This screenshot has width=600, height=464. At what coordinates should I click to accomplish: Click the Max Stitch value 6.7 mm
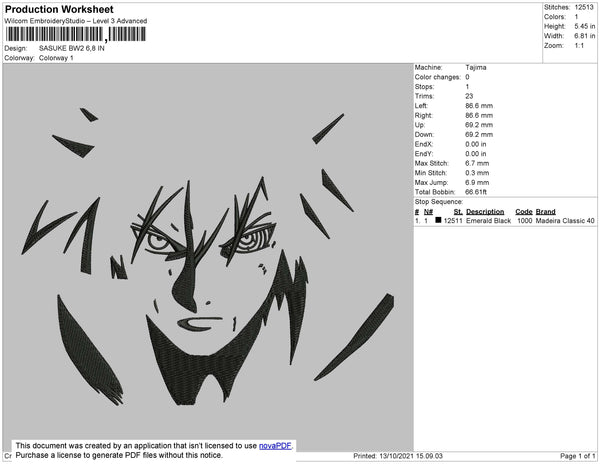tap(477, 163)
